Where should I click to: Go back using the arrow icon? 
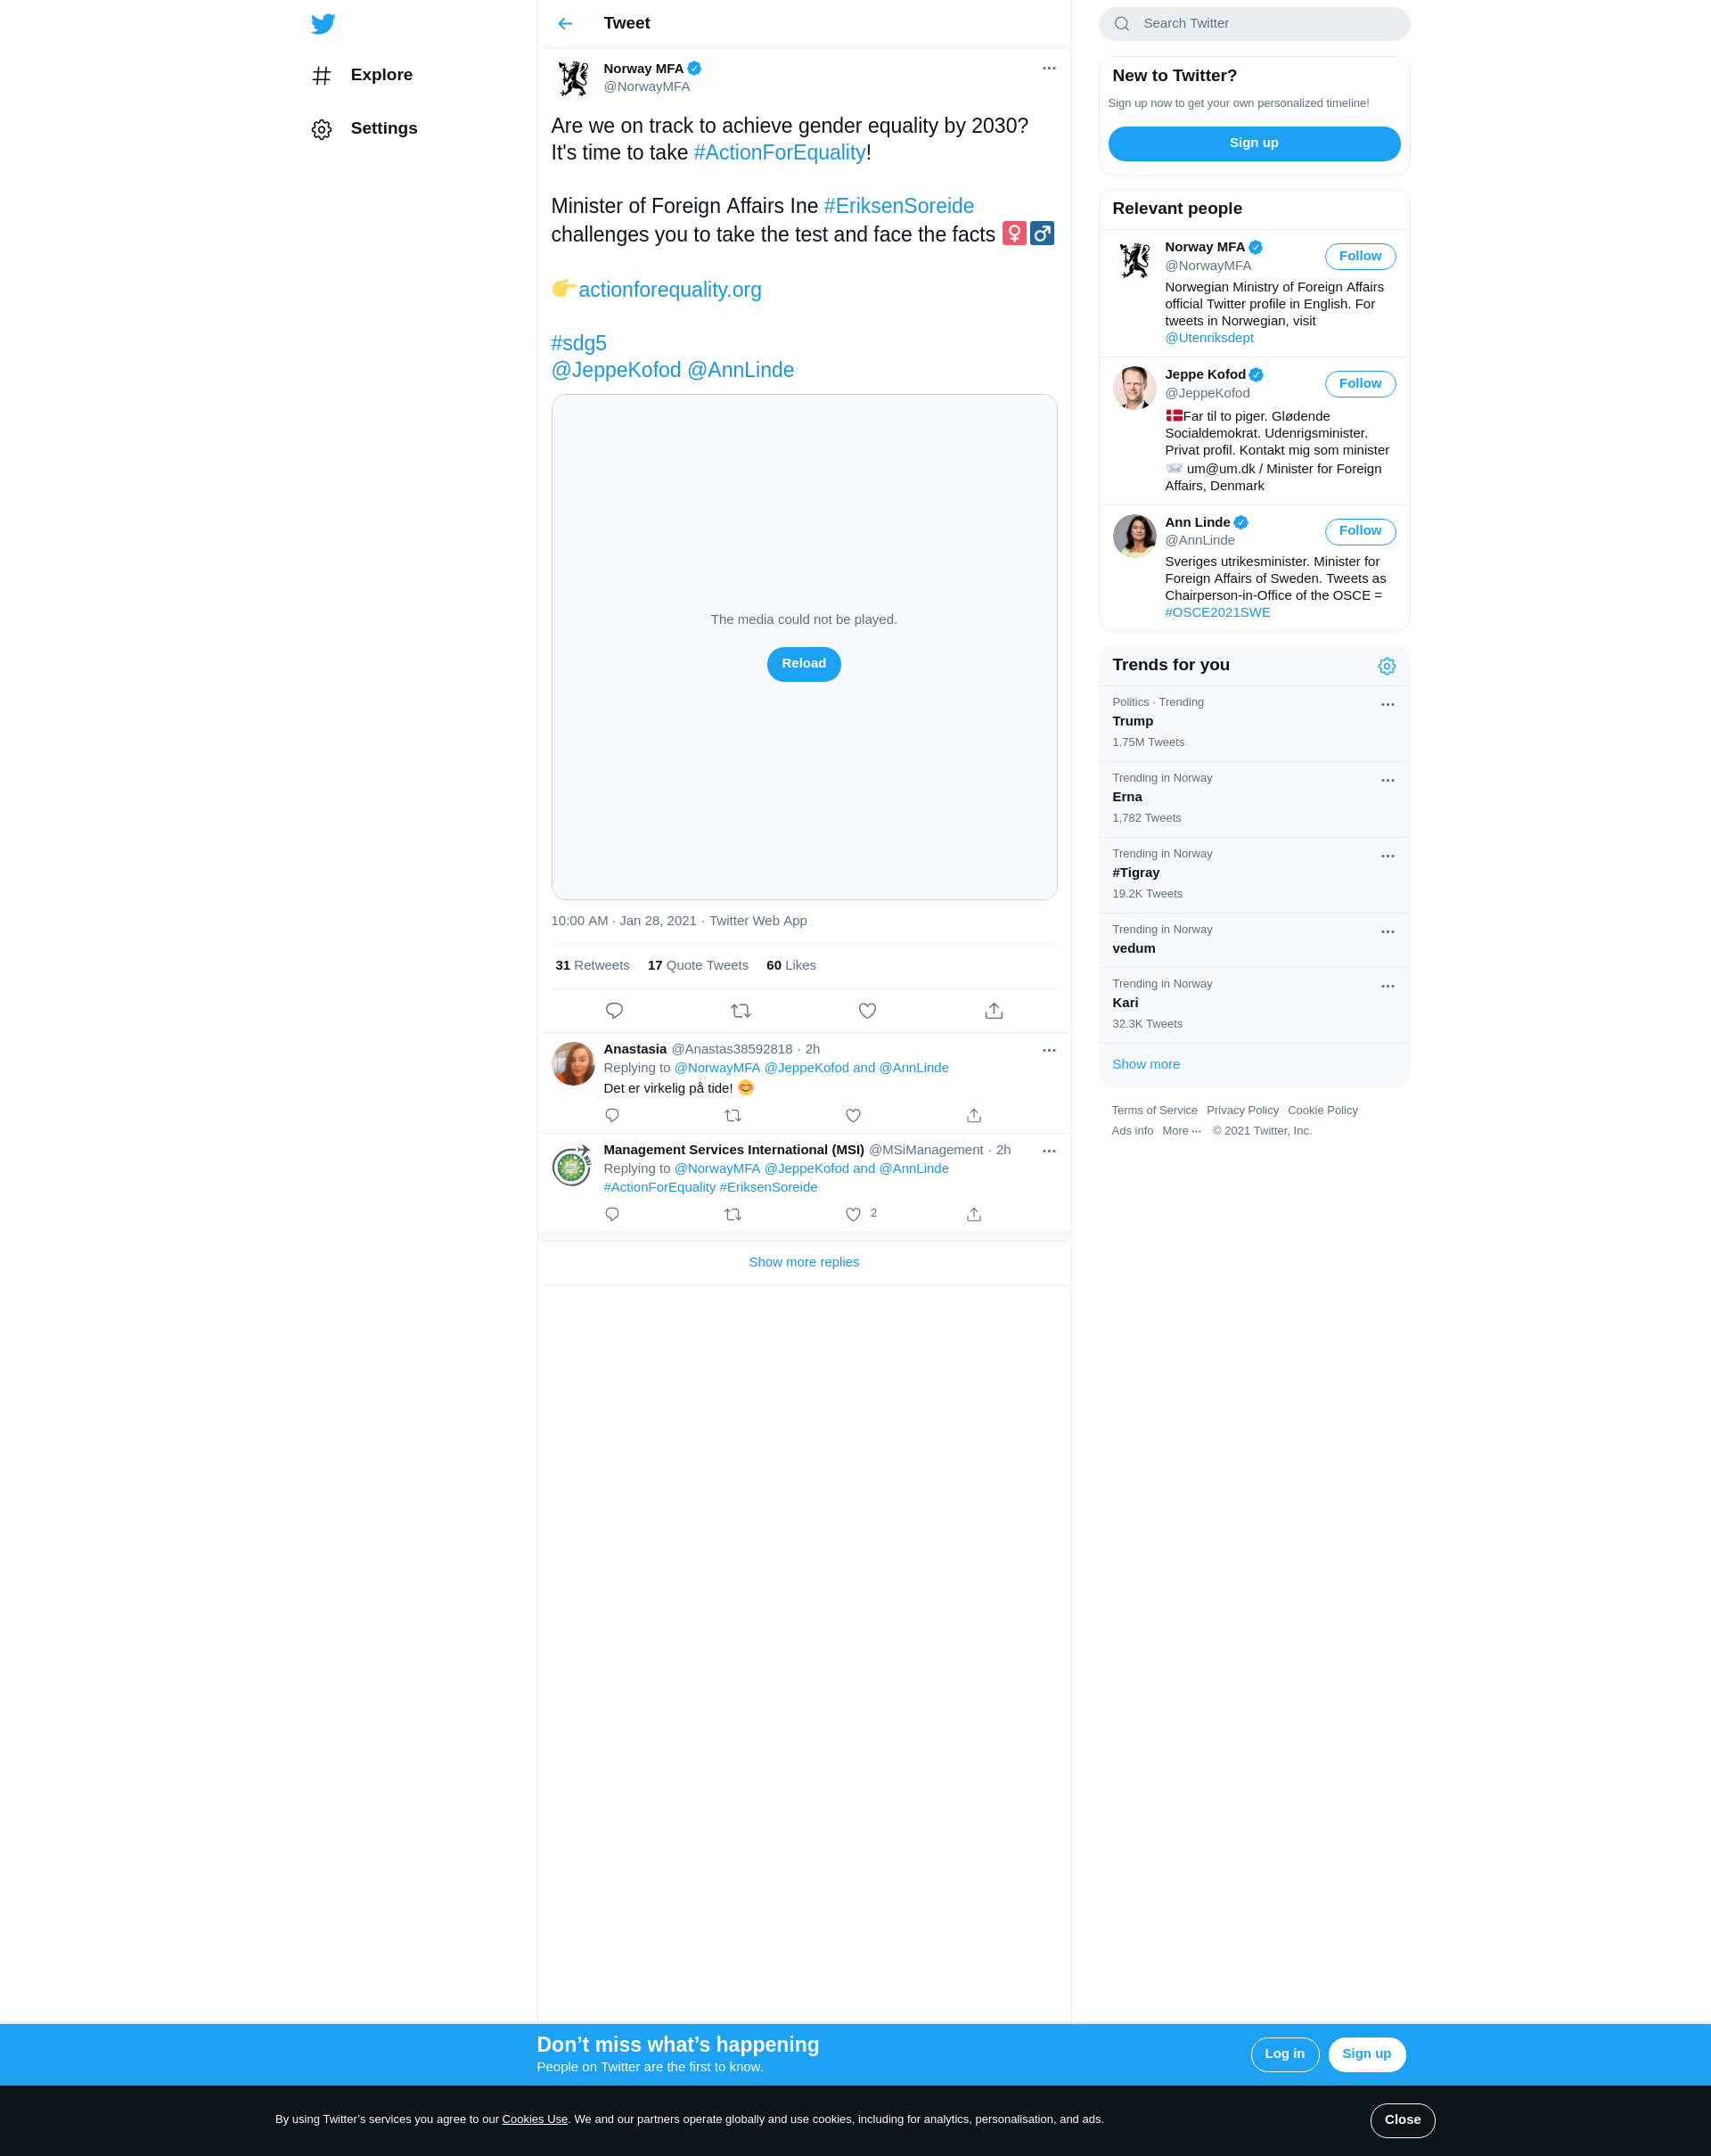tap(565, 24)
